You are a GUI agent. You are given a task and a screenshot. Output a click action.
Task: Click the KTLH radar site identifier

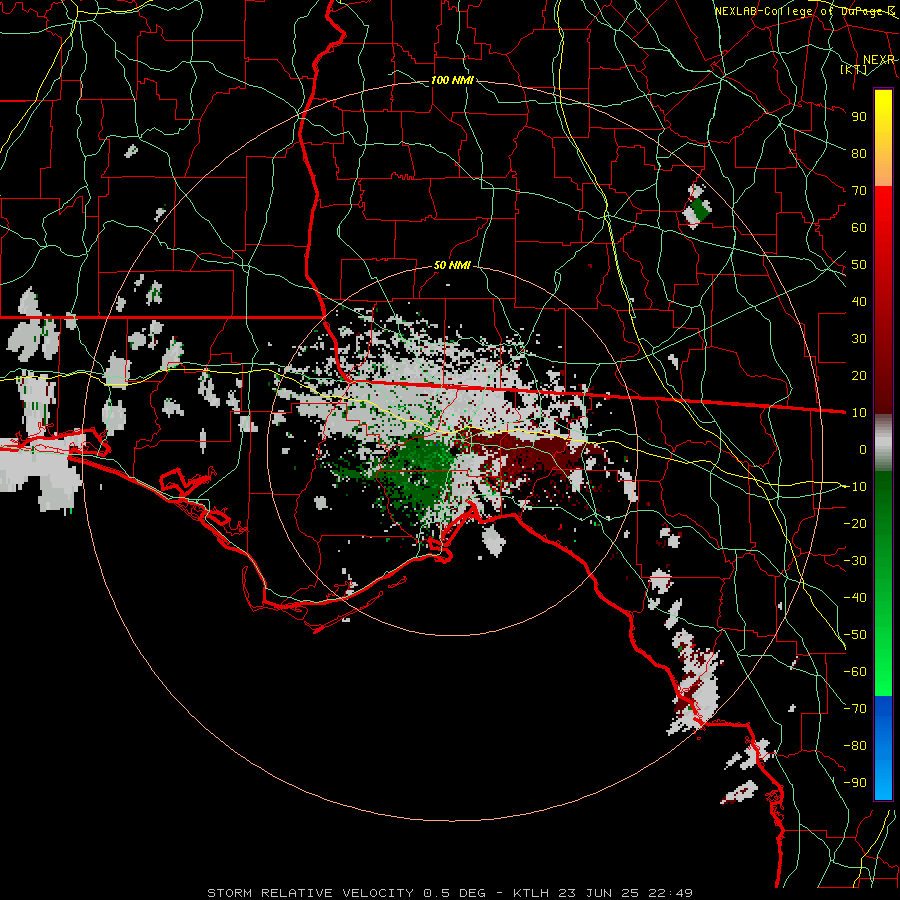pos(533,893)
